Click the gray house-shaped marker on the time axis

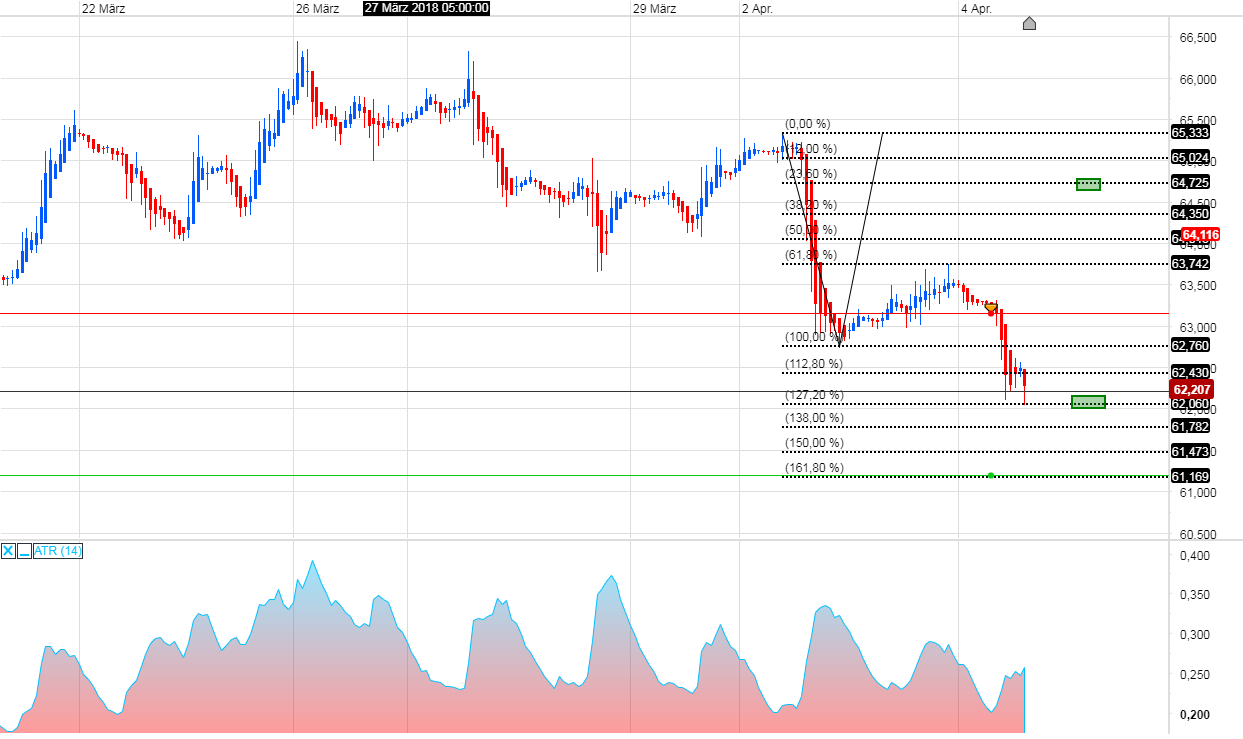coord(1029,23)
